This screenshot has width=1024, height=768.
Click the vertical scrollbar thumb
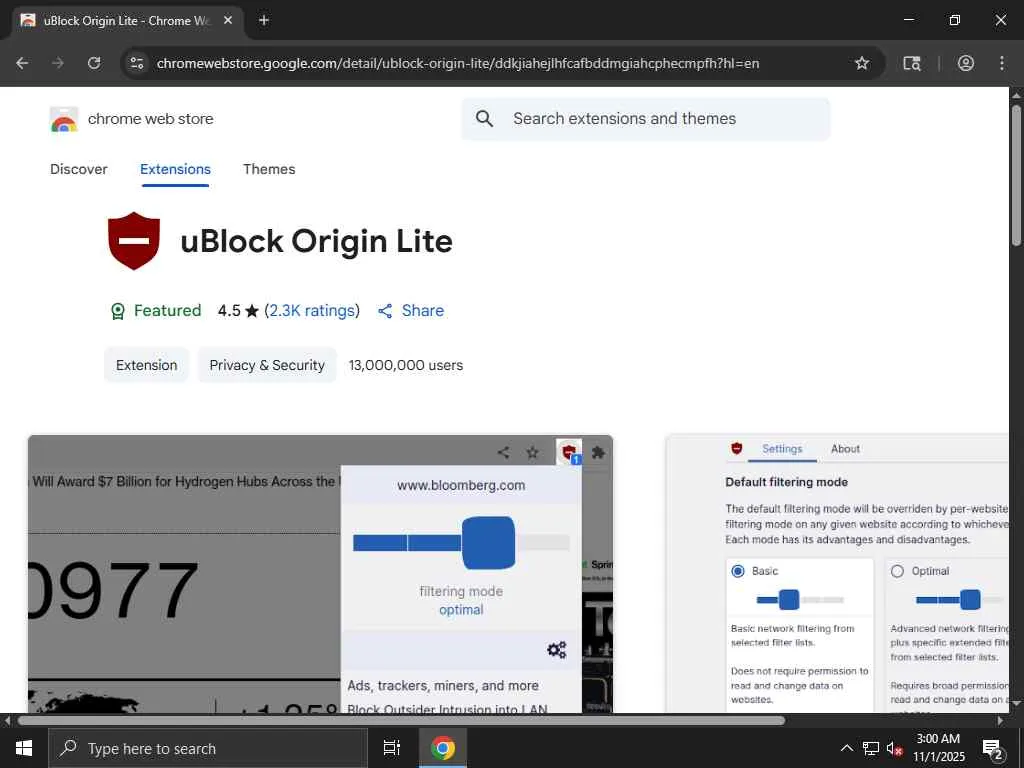point(1016,174)
